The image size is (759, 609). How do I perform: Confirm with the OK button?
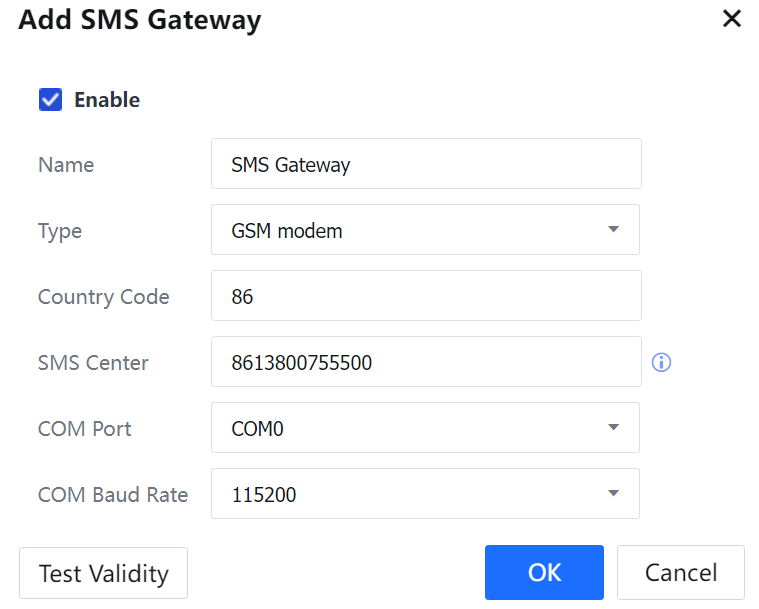tap(544, 573)
